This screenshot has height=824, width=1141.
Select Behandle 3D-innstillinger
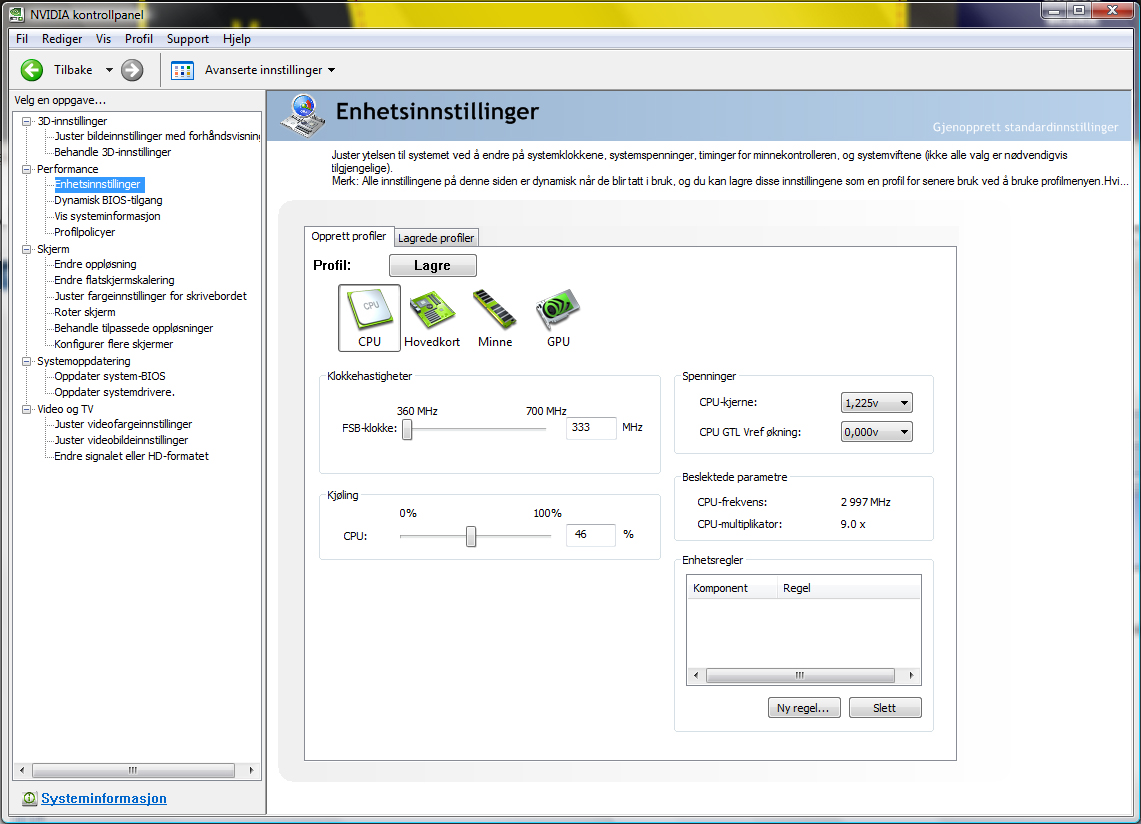pos(113,152)
